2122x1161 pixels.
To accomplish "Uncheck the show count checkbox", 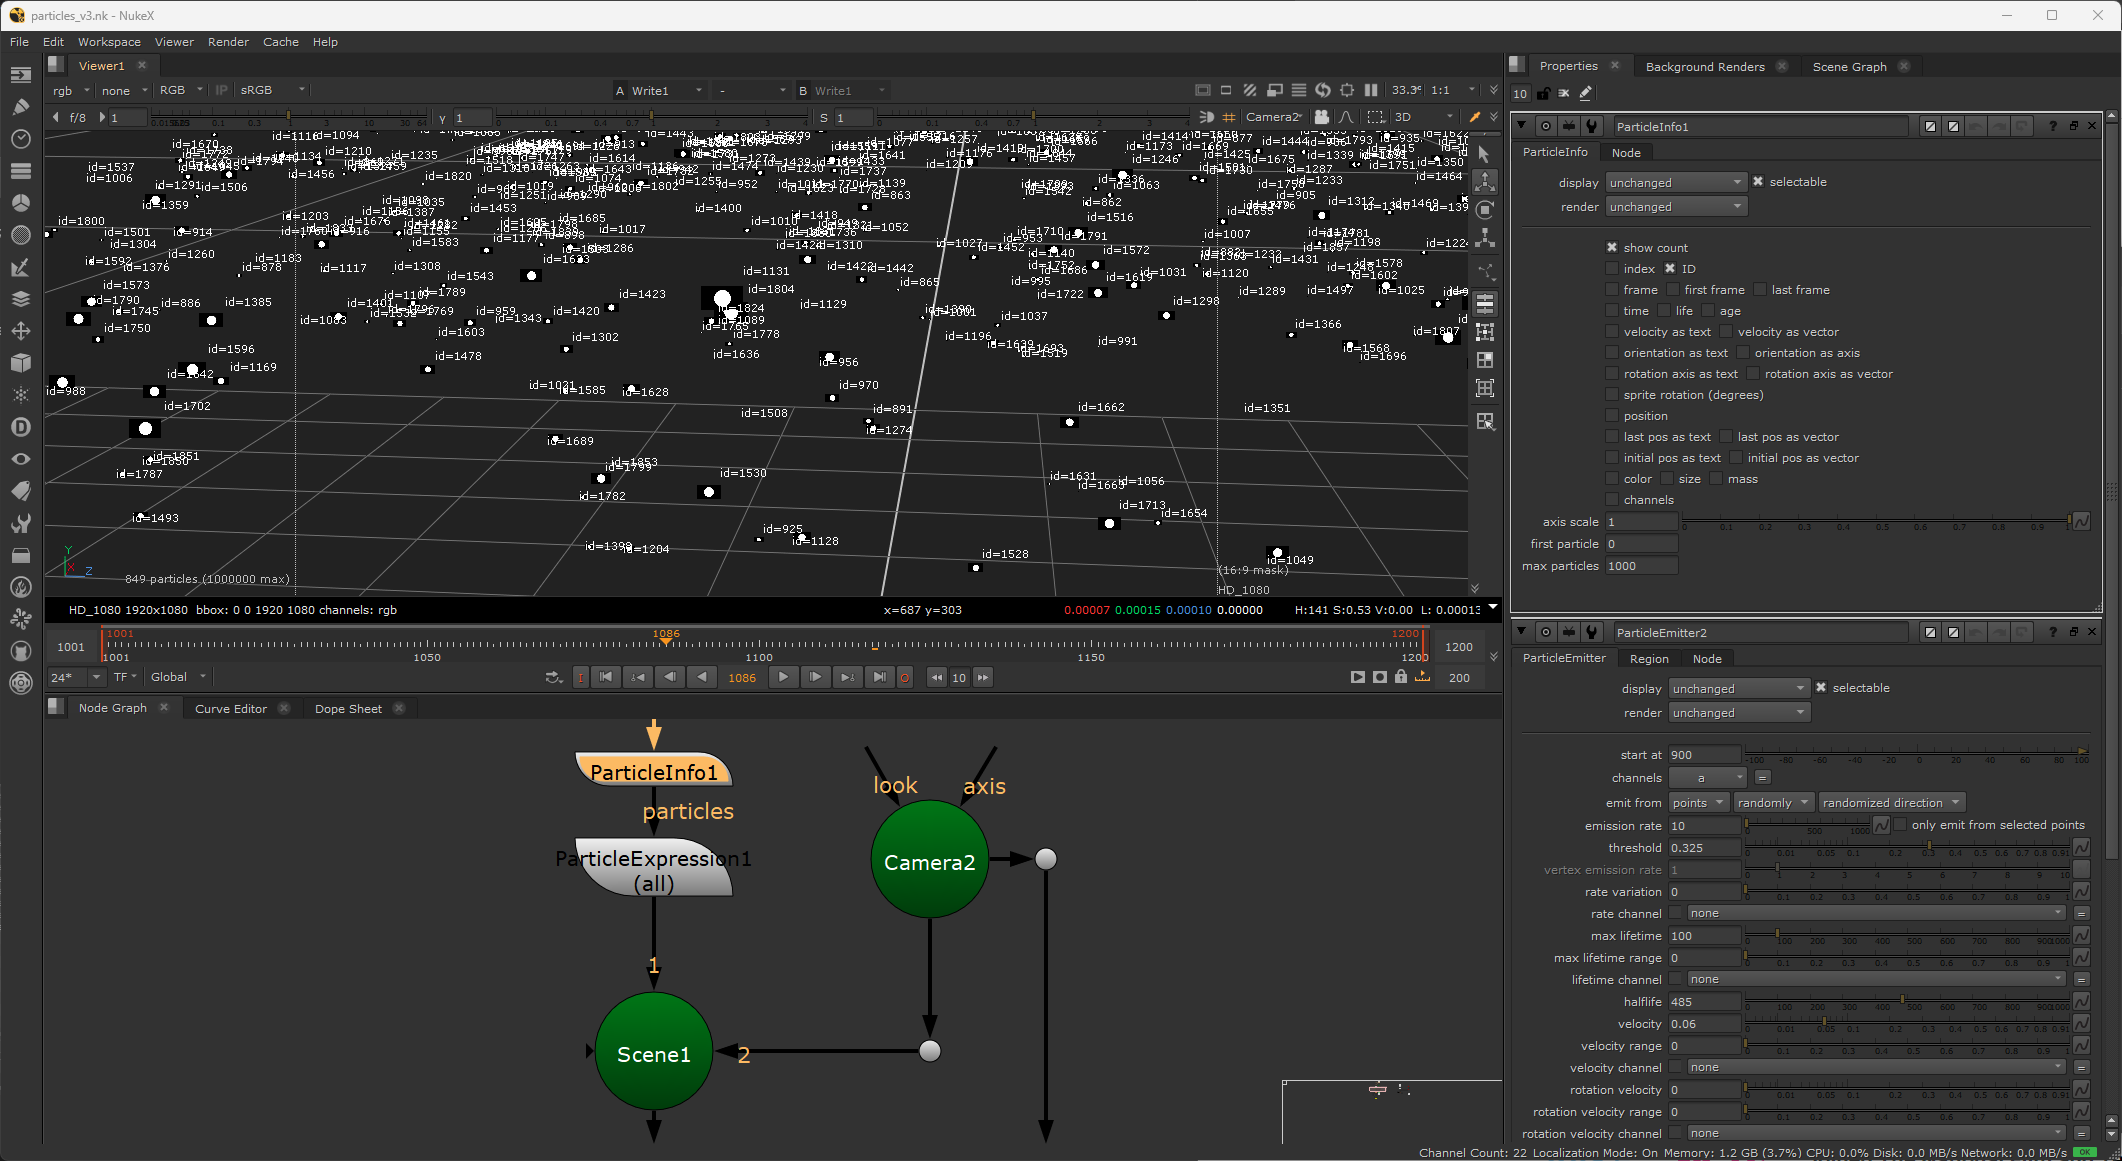I will click(1612, 248).
